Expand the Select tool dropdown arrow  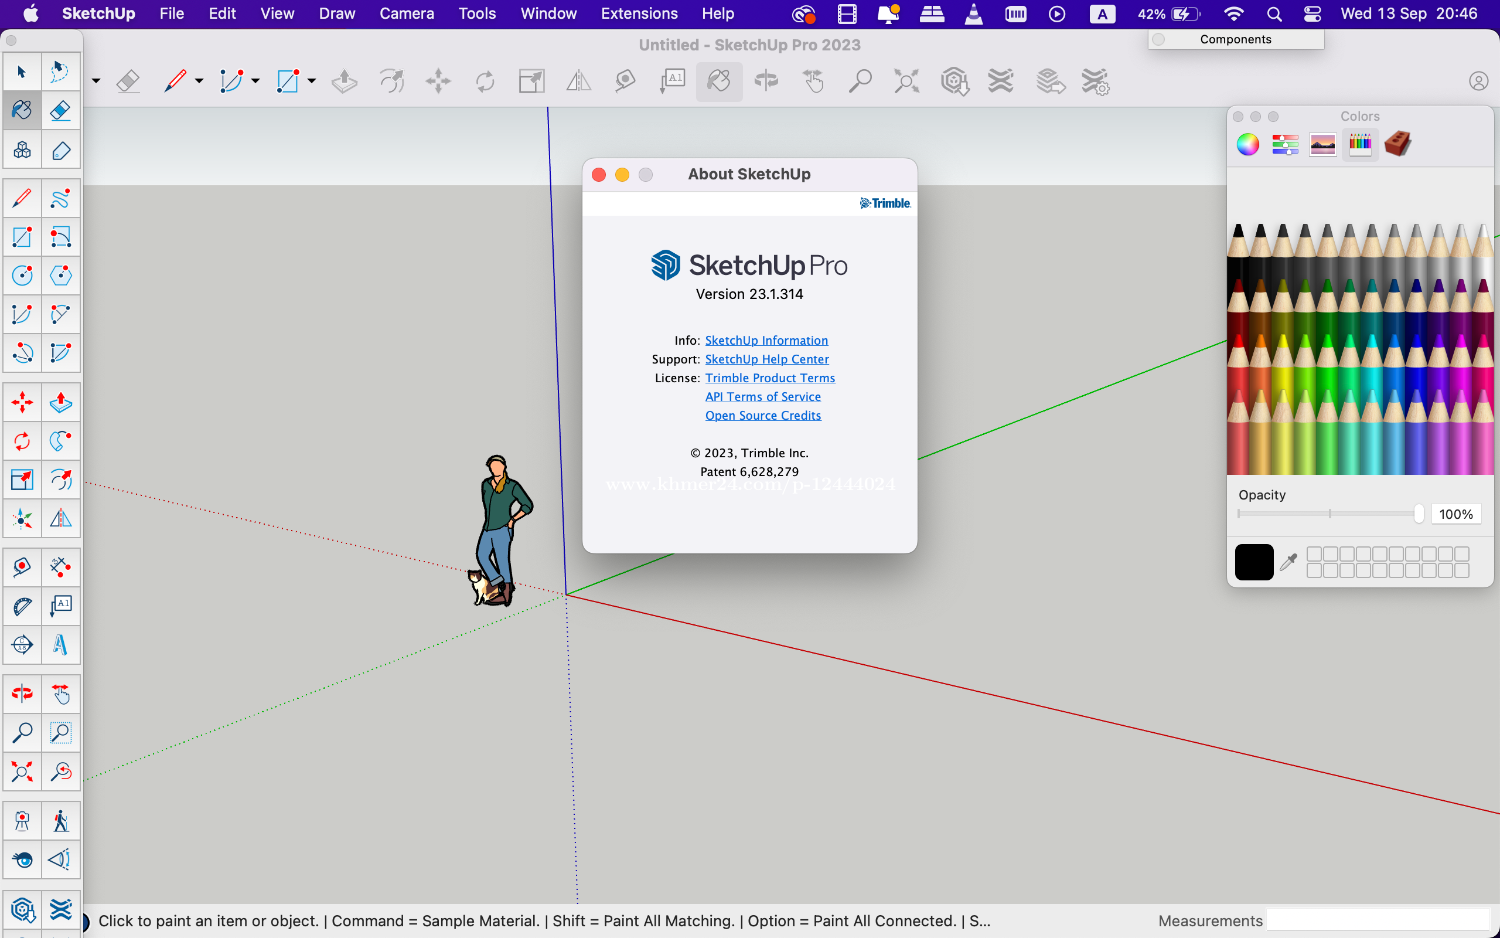(96, 81)
